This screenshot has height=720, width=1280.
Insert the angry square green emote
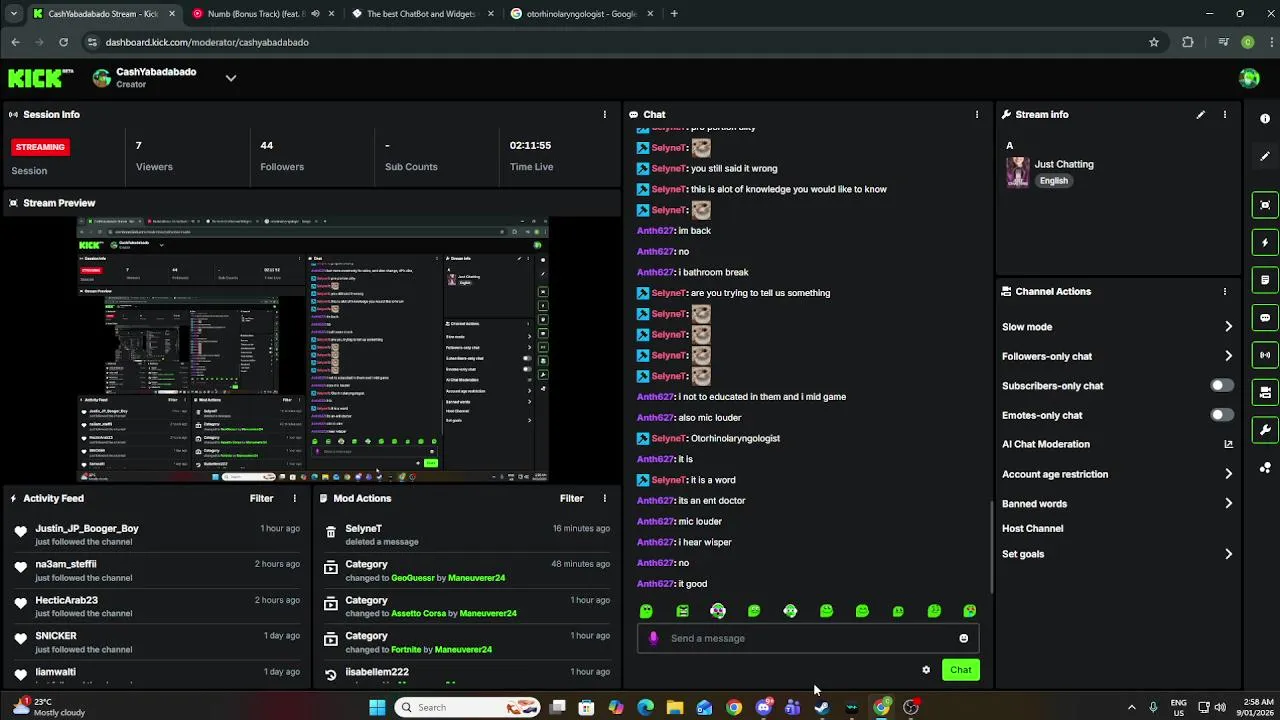click(682, 611)
